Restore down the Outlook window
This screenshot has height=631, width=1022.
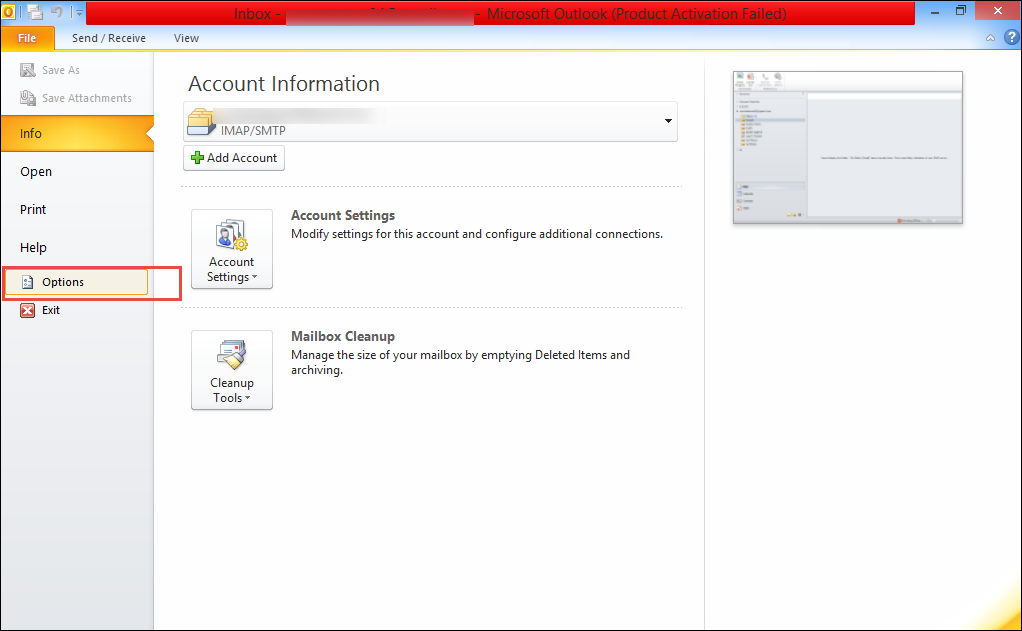[x=961, y=11]
